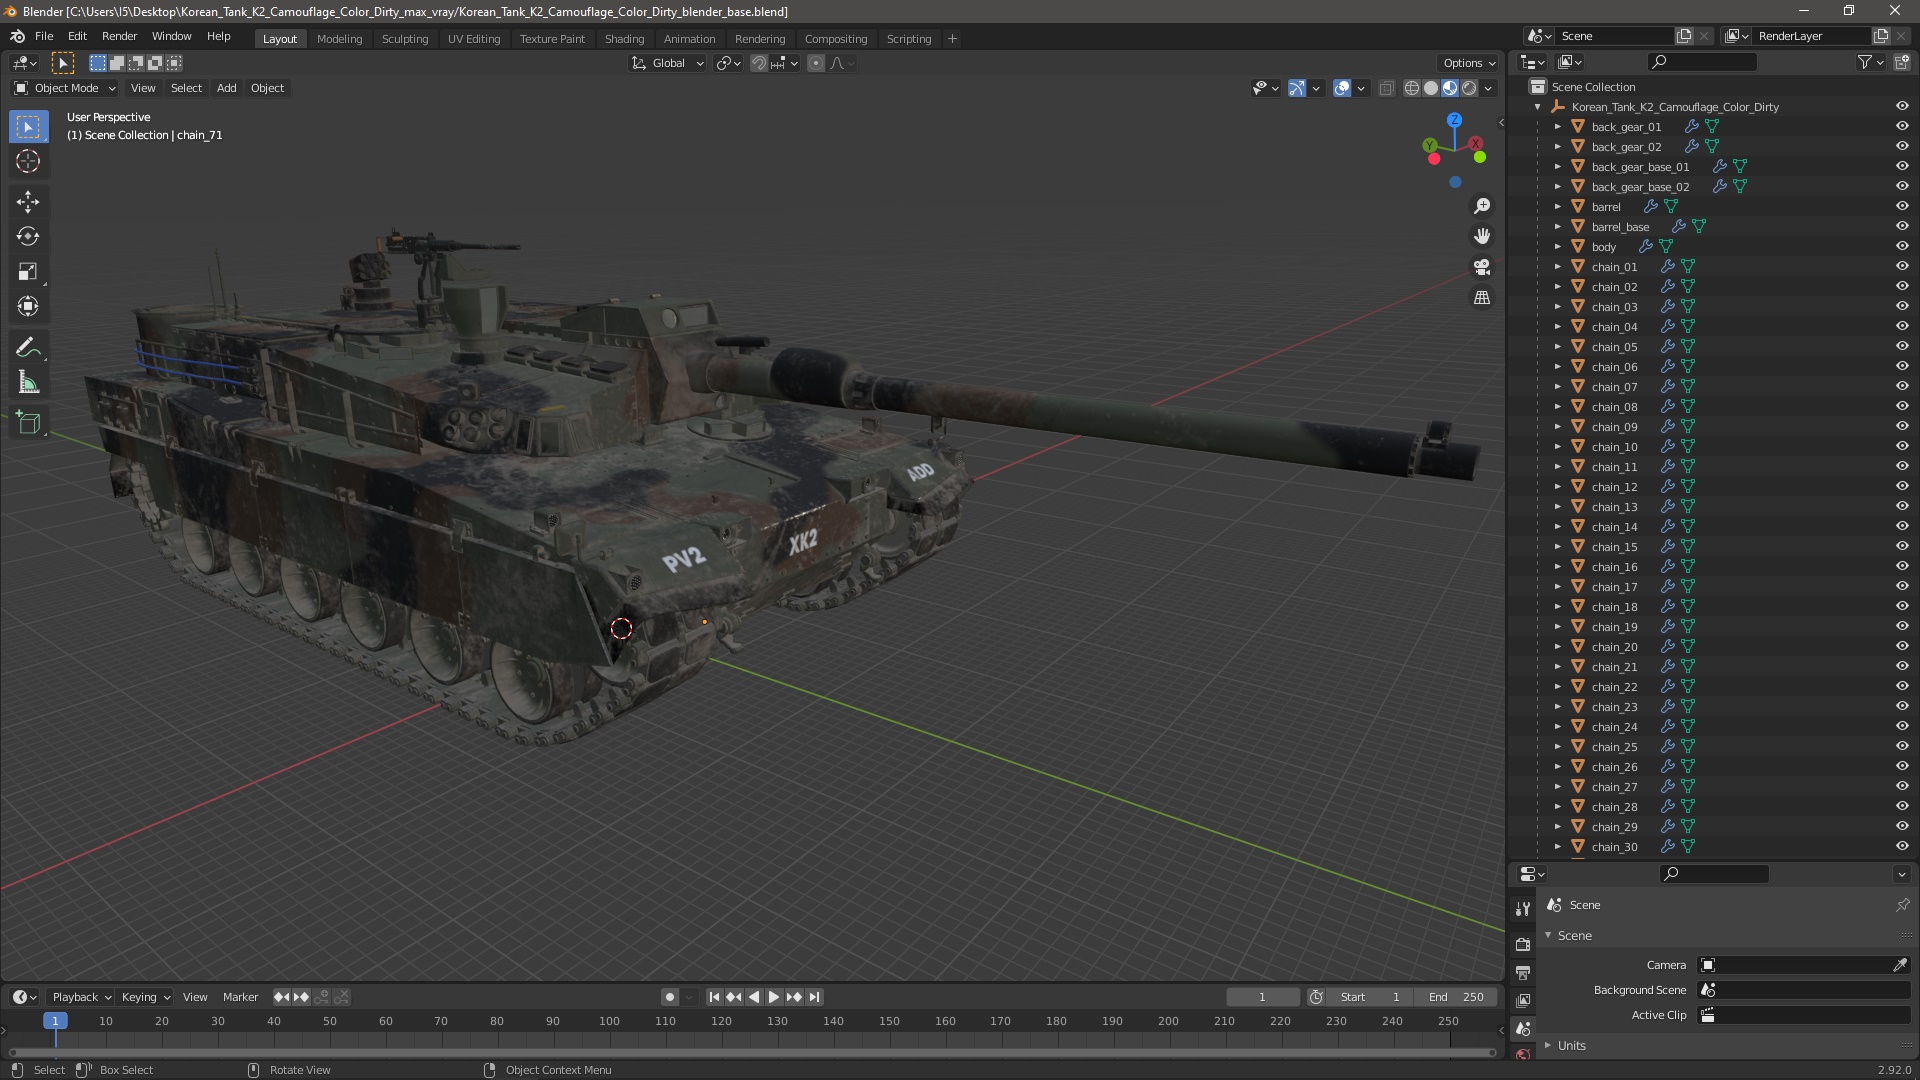
Task: Toggle X-ray display button
Action: (x=1386, y=88)
